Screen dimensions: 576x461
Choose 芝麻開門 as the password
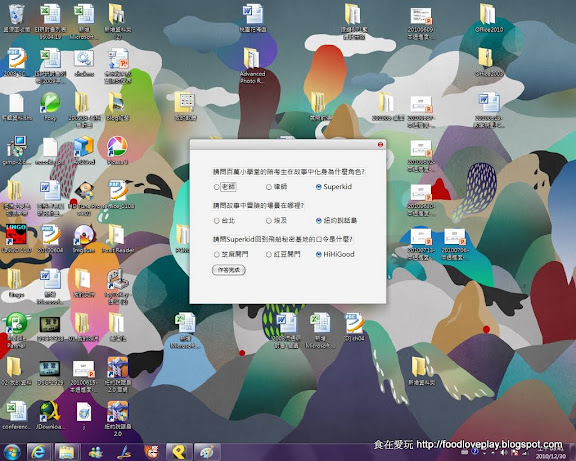point(231,254)
